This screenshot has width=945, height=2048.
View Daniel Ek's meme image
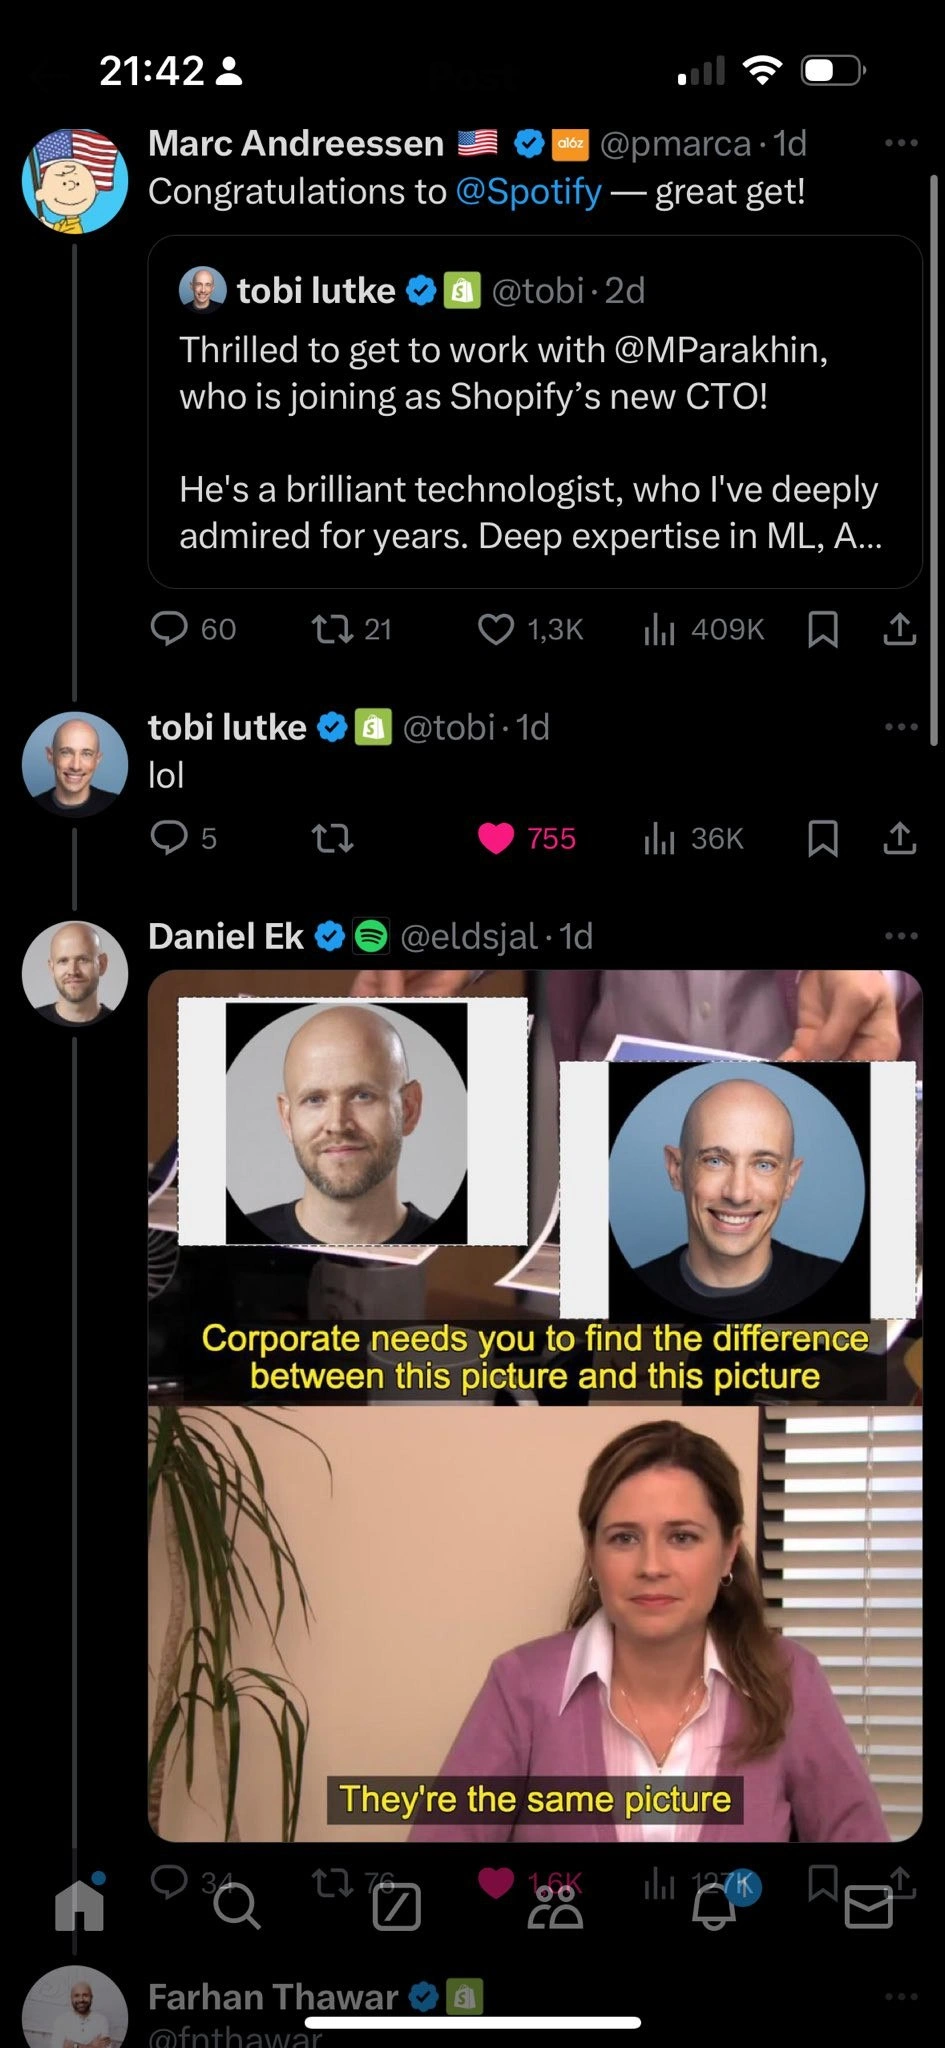tap(535, 1406)
